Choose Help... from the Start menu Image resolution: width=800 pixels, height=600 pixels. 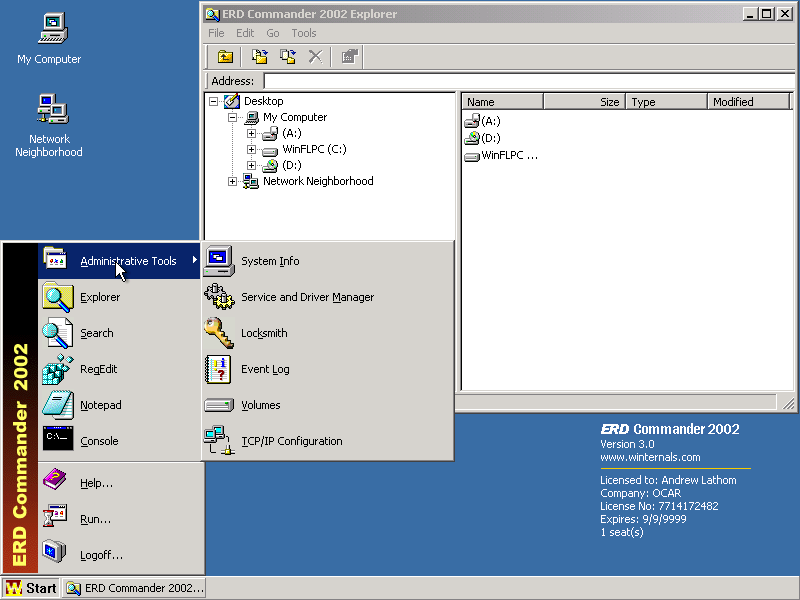coord(120,483)
